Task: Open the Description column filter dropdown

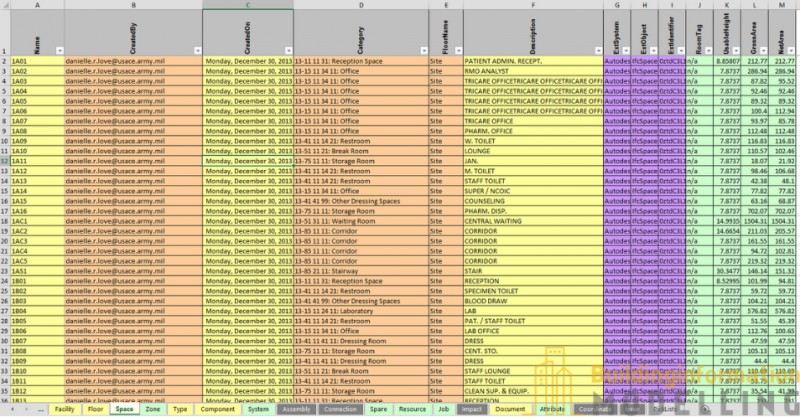Action: coord(598,51)
